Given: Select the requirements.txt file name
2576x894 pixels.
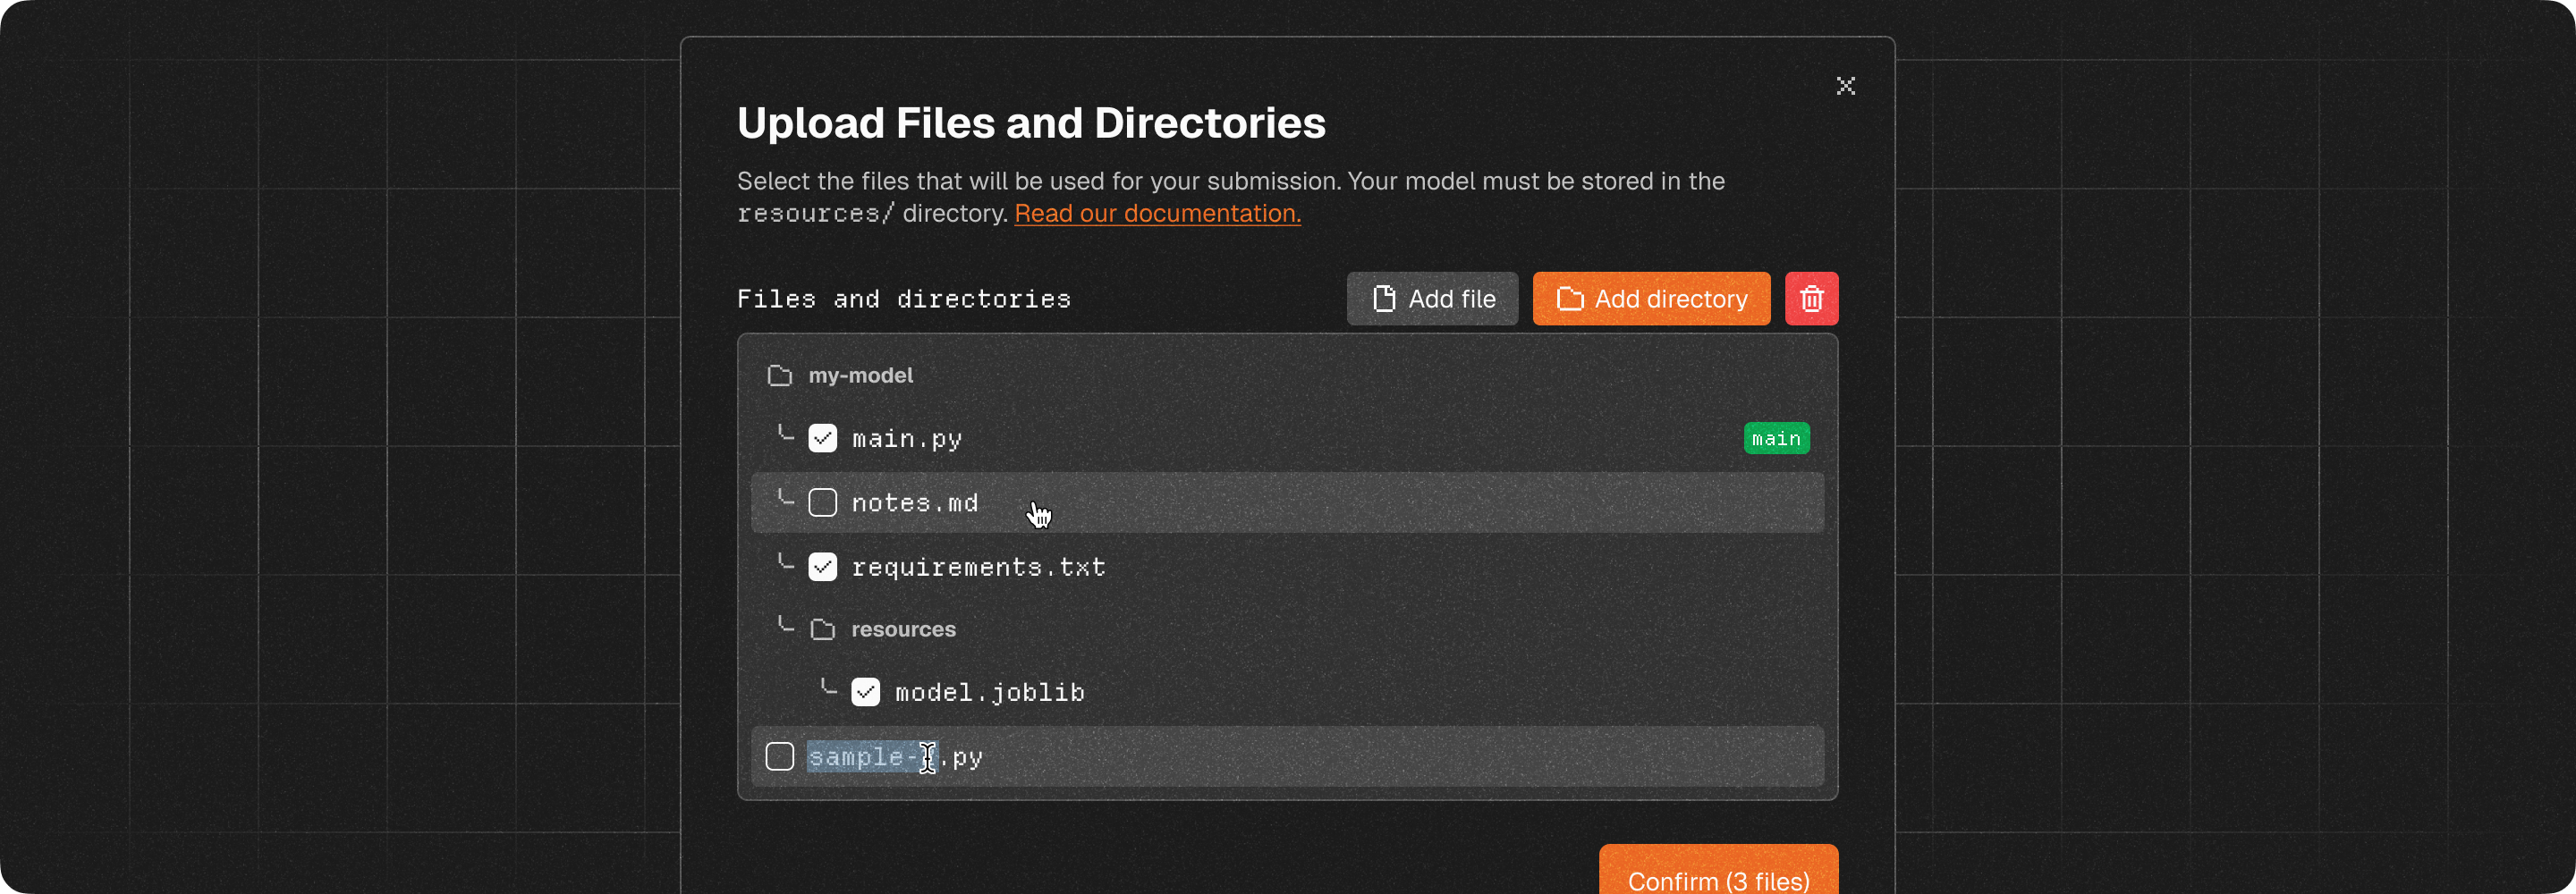Looking at the screenshot, I should click(x=978, y=567).
